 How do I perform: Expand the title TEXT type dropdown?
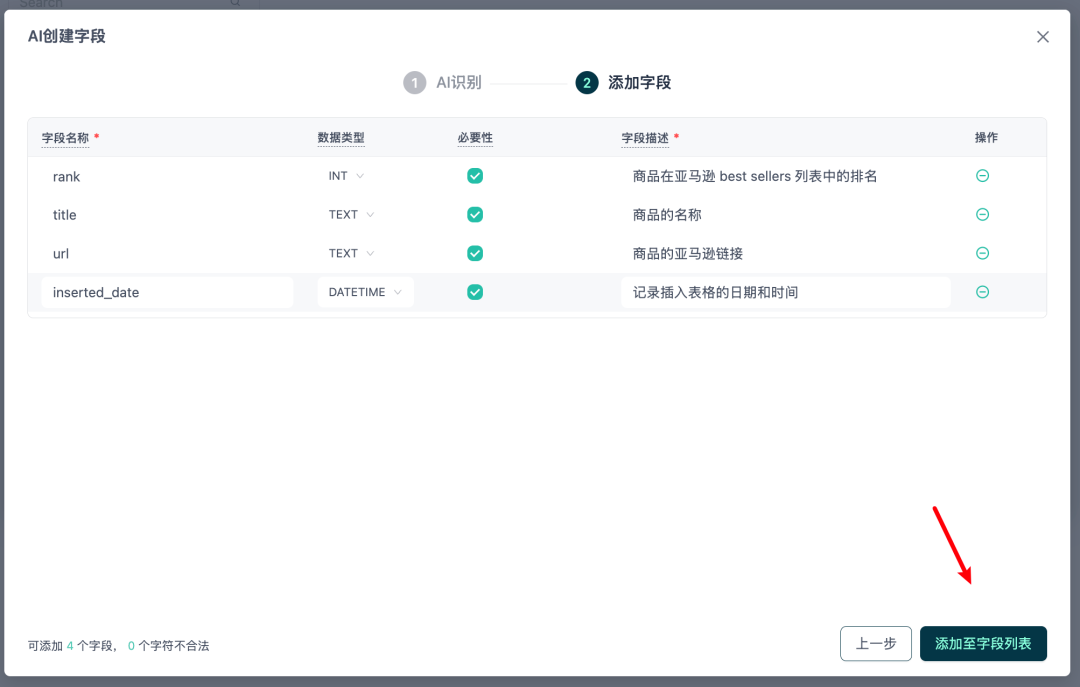click(351, 215)
